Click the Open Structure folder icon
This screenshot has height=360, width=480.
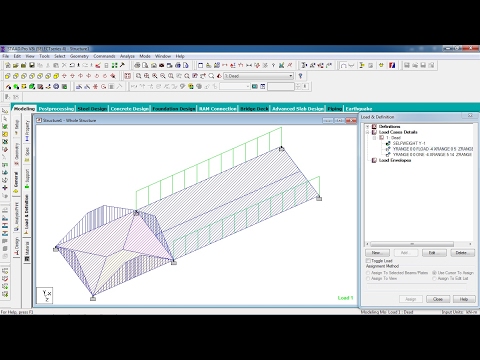point(16,65)
